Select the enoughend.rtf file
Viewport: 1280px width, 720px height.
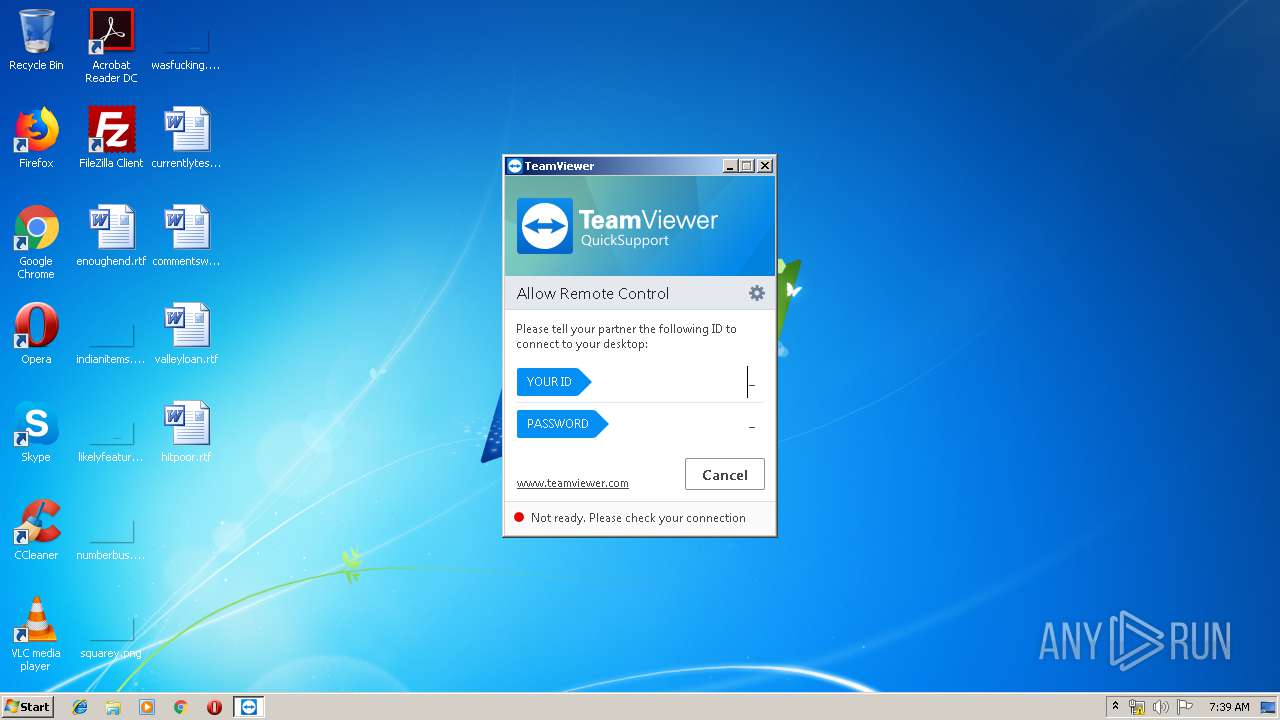(111, 236)
